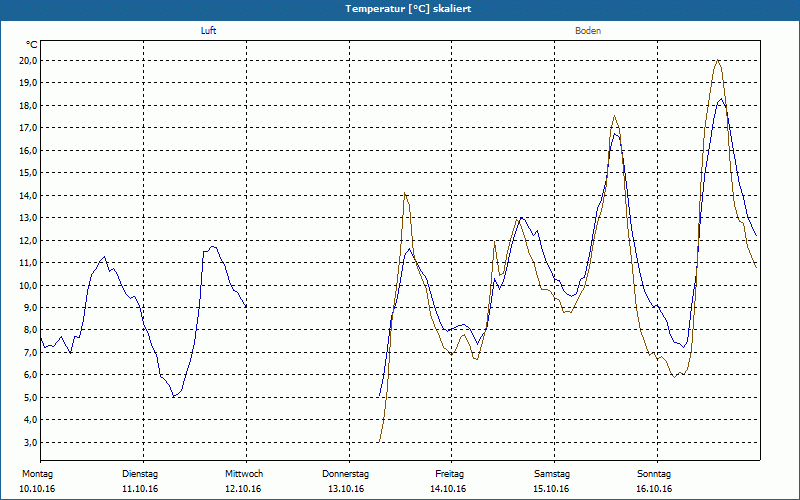Click the Boden peak at 20 degrees Sunday
Viewport: 800px width, 500px height.
click(717, 60)
